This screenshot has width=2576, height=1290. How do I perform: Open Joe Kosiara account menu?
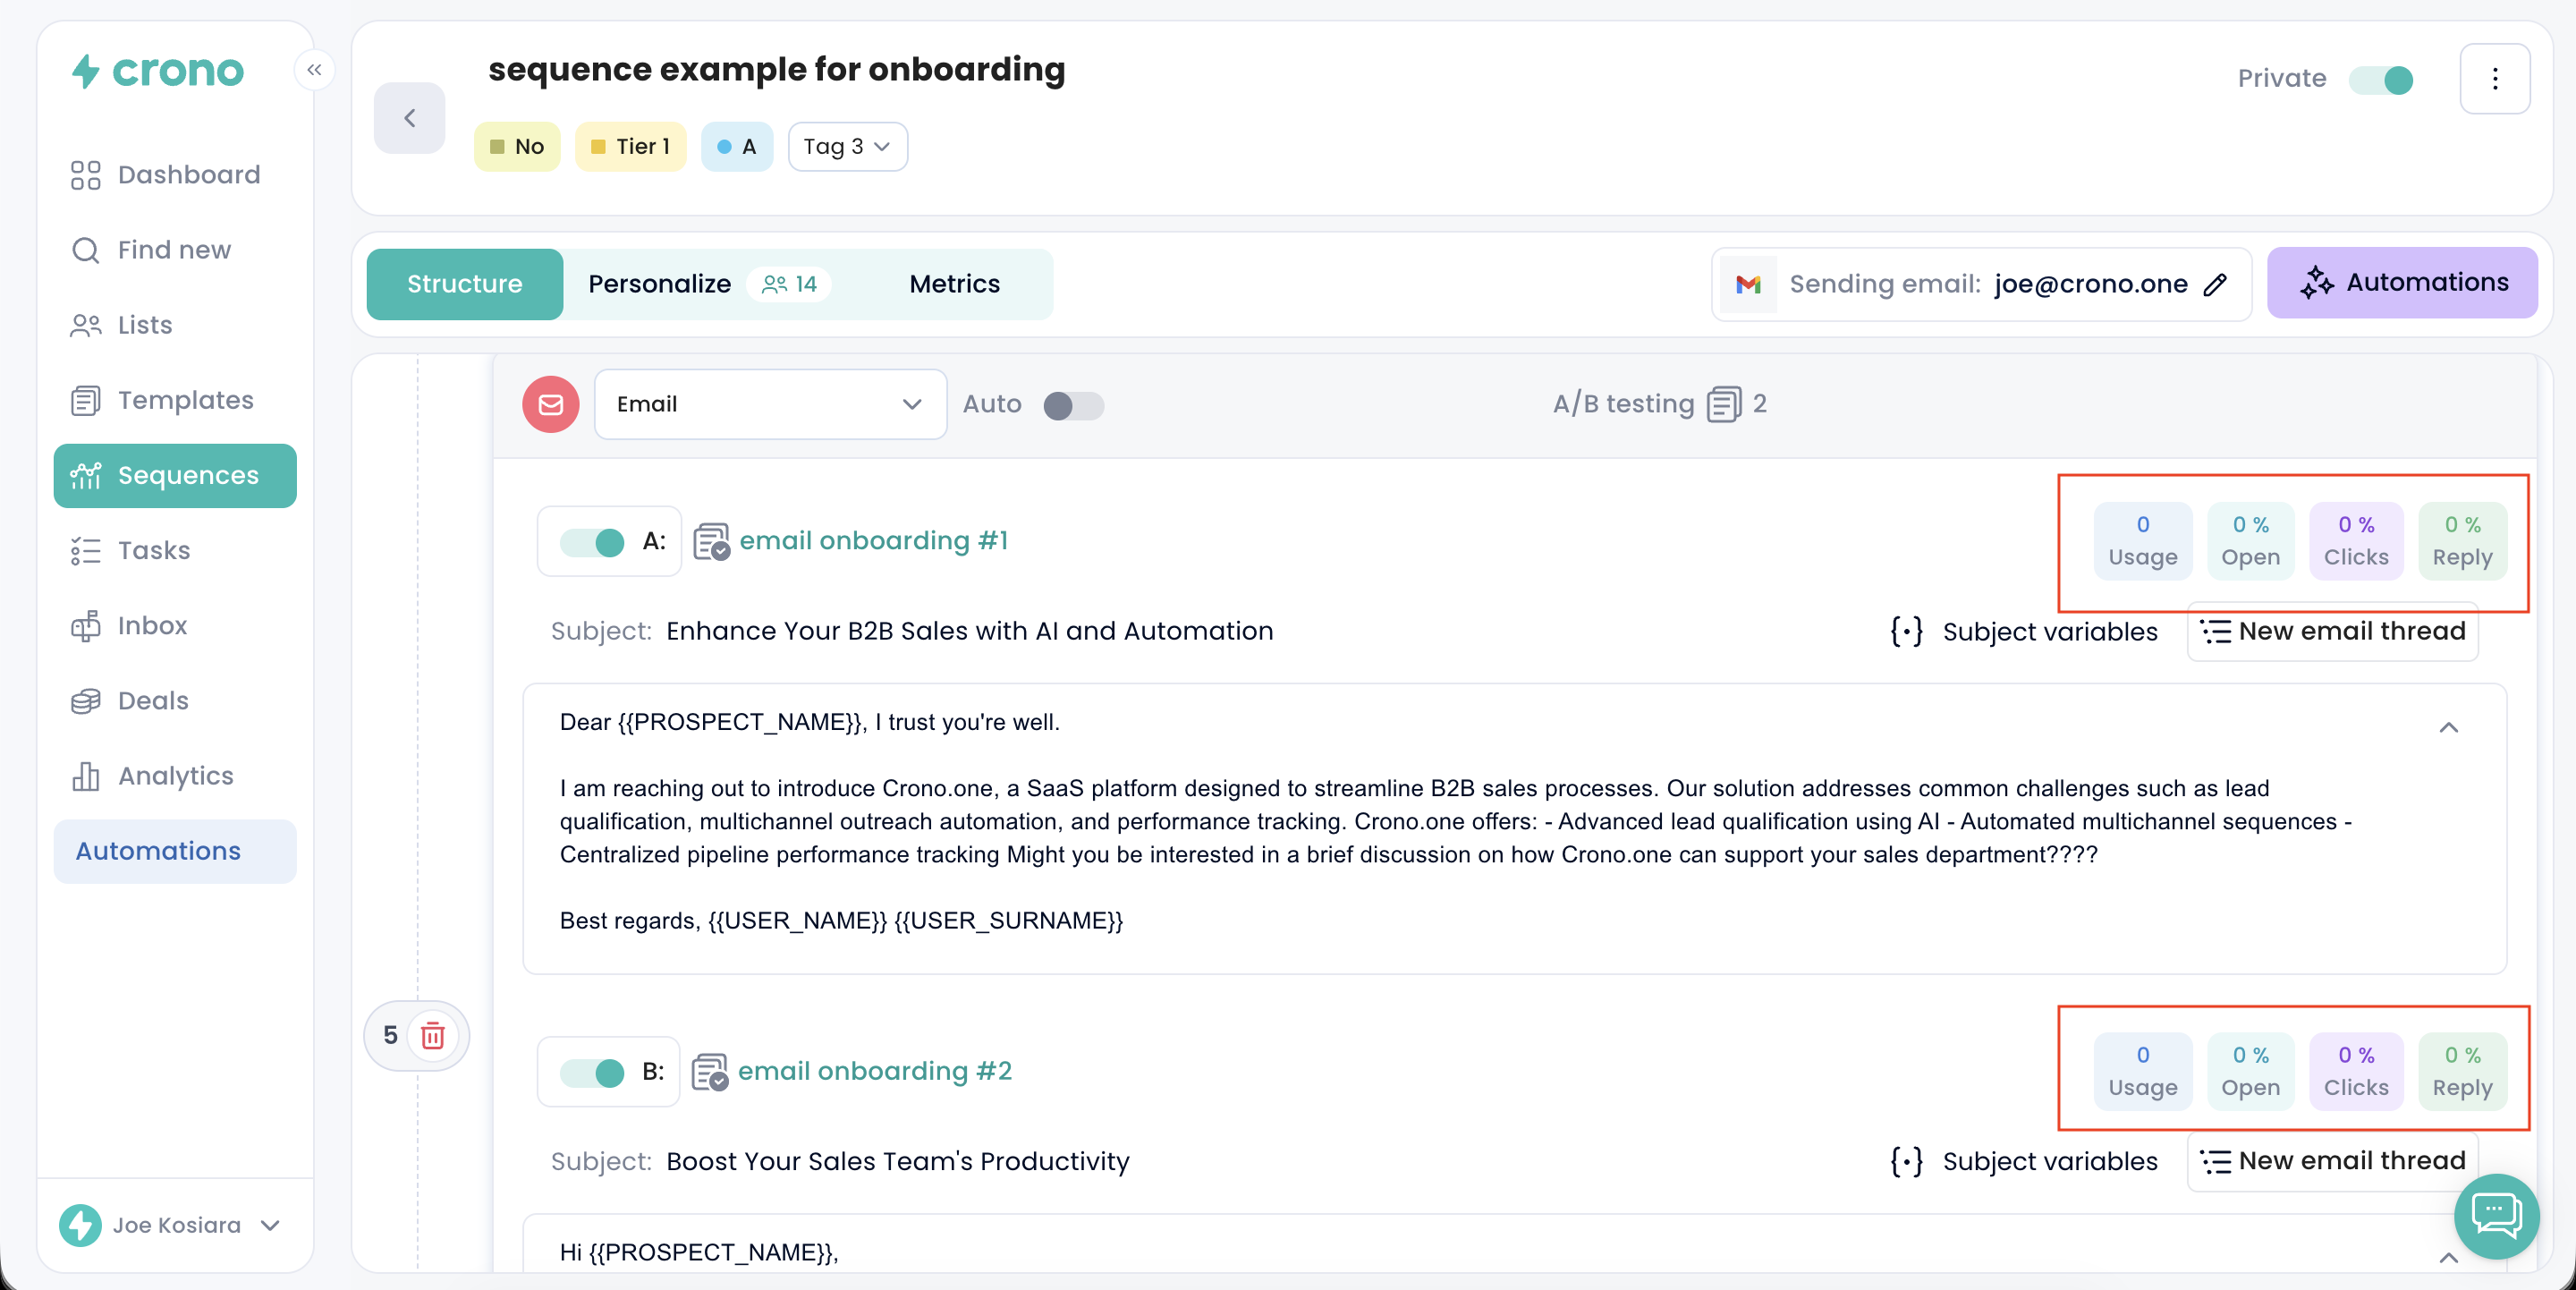(175, 1225)
